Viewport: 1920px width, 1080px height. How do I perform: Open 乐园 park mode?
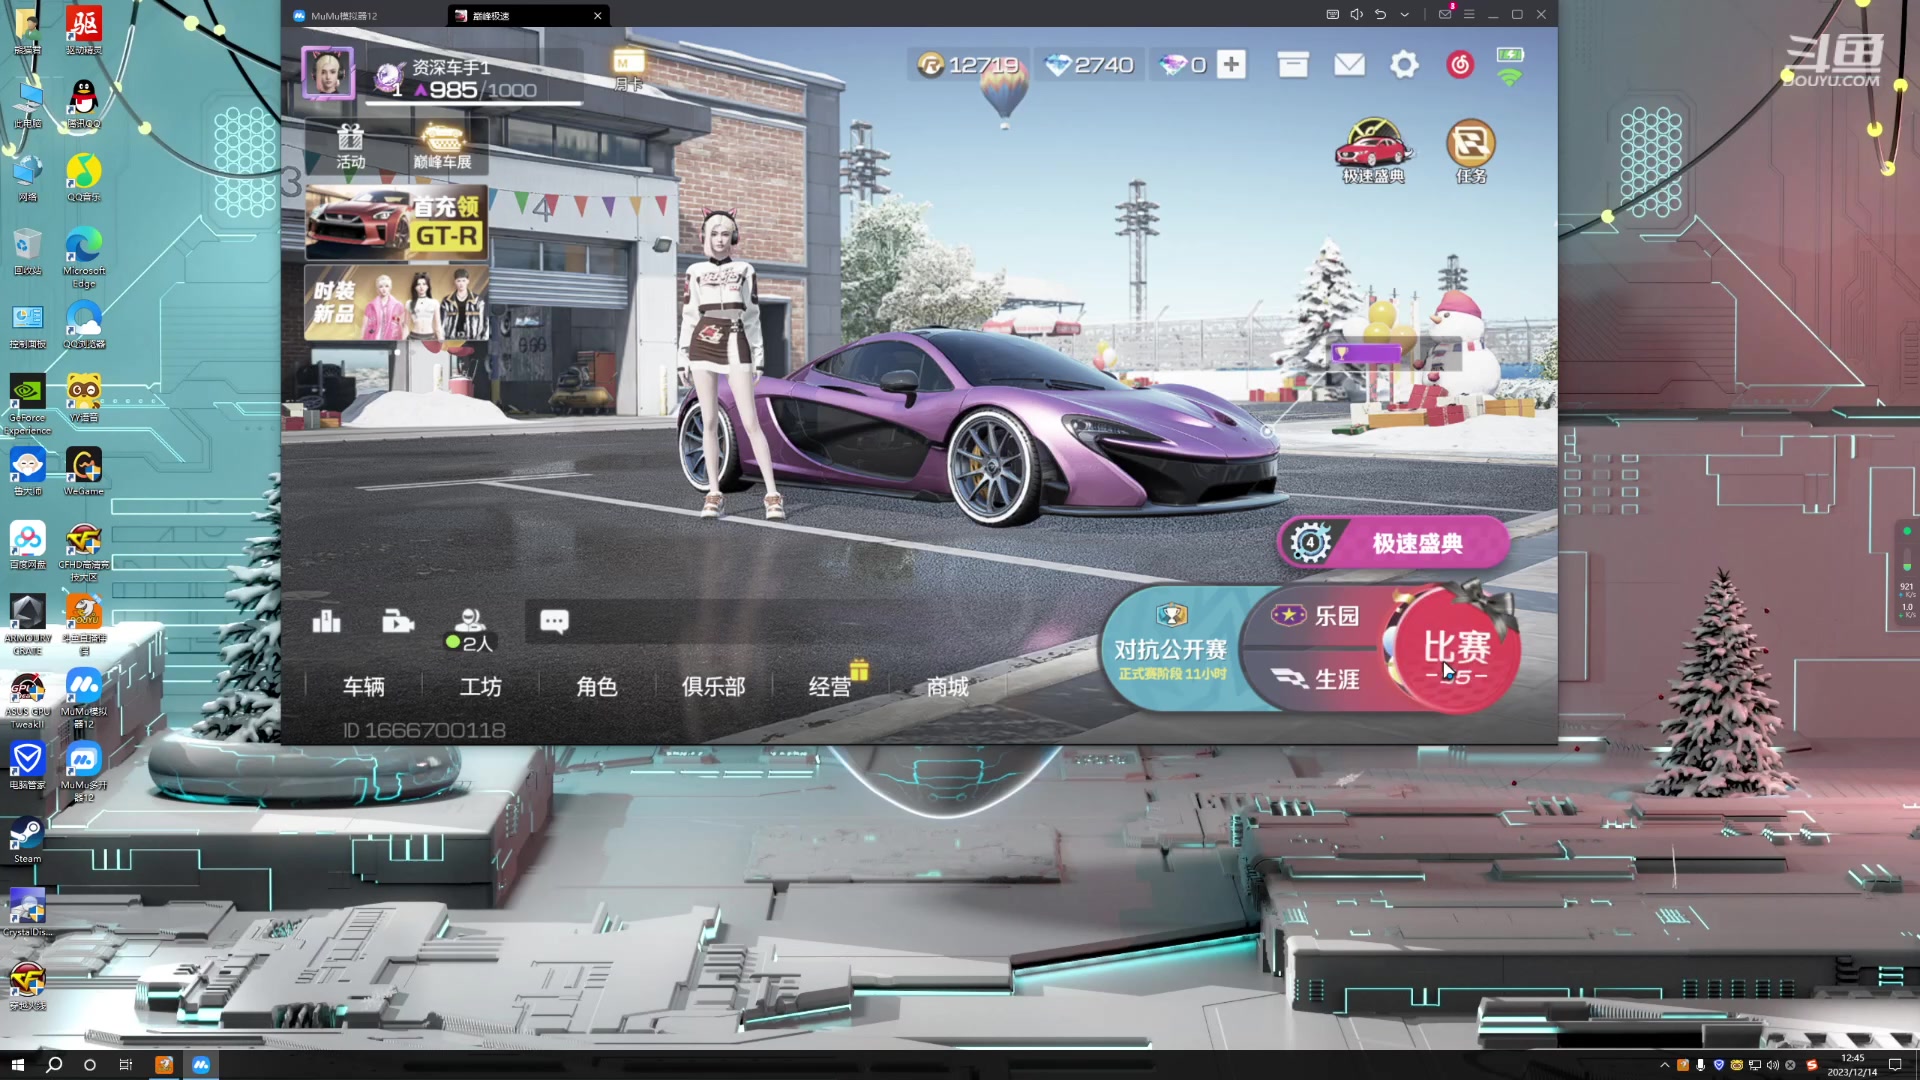coord(1316,616)
